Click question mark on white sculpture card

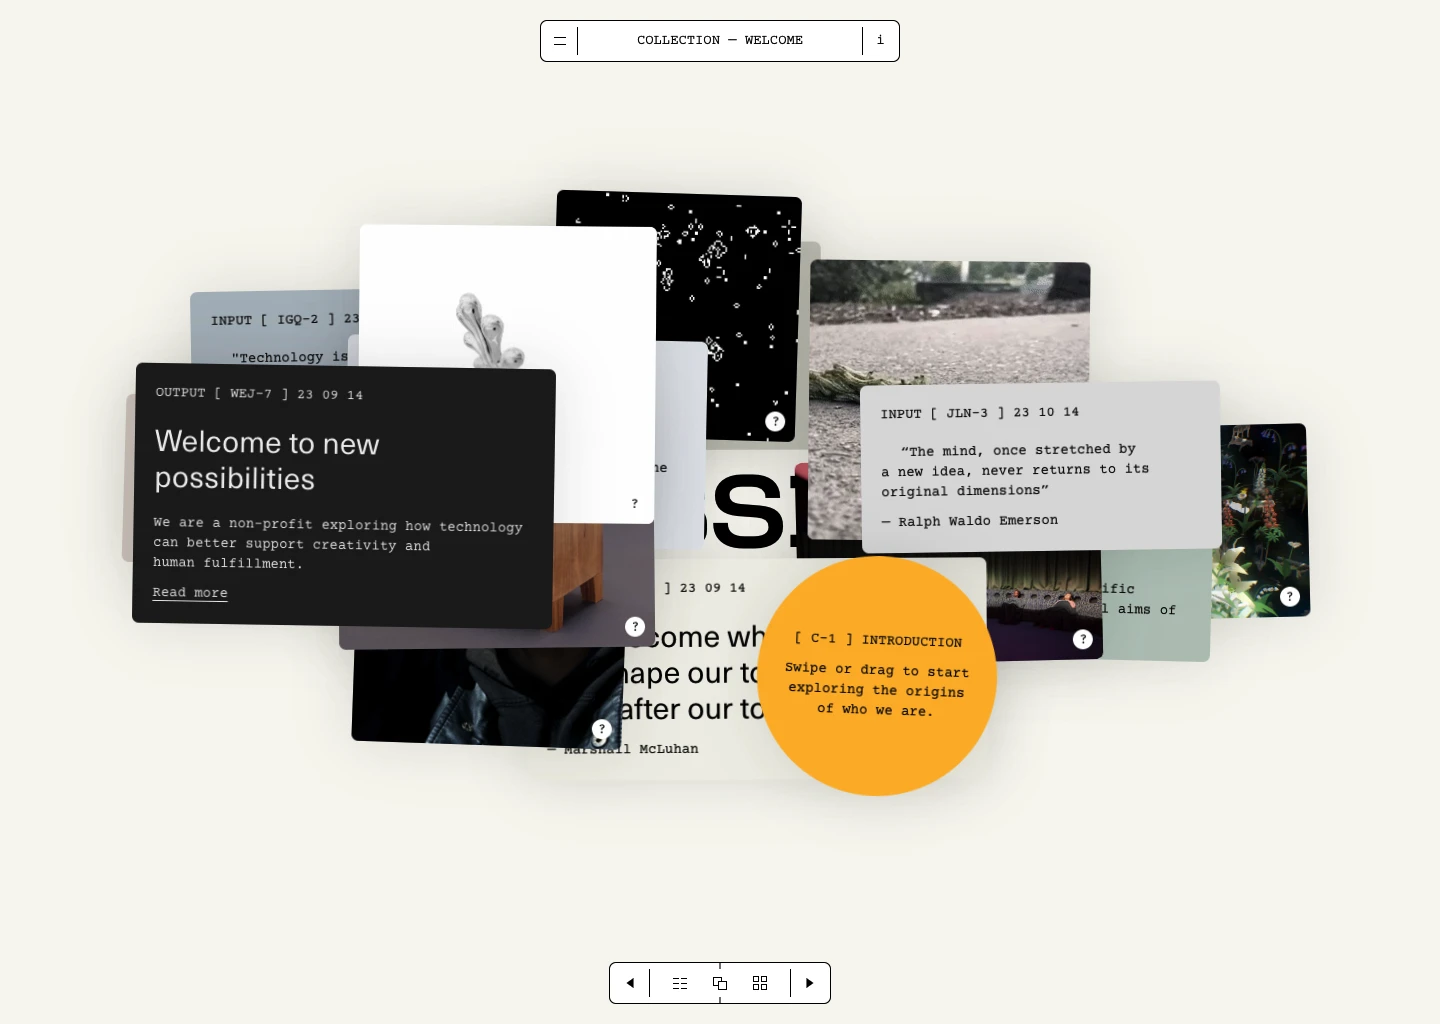click(x=634, y=503)
